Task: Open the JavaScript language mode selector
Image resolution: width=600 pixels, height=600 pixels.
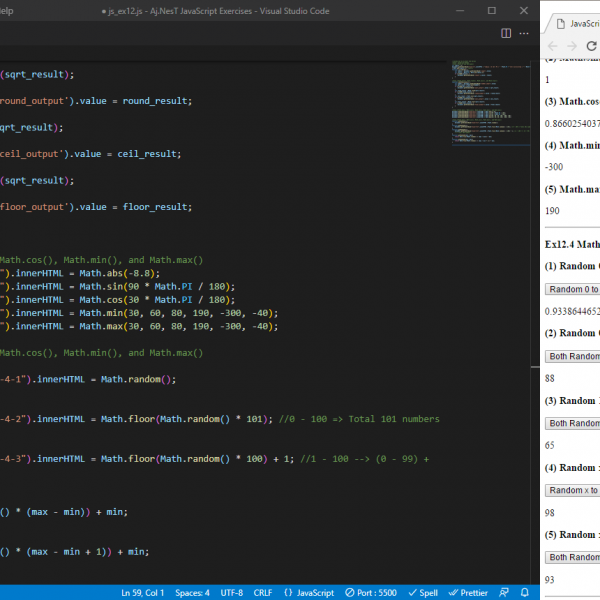Action: click(308, 592)
